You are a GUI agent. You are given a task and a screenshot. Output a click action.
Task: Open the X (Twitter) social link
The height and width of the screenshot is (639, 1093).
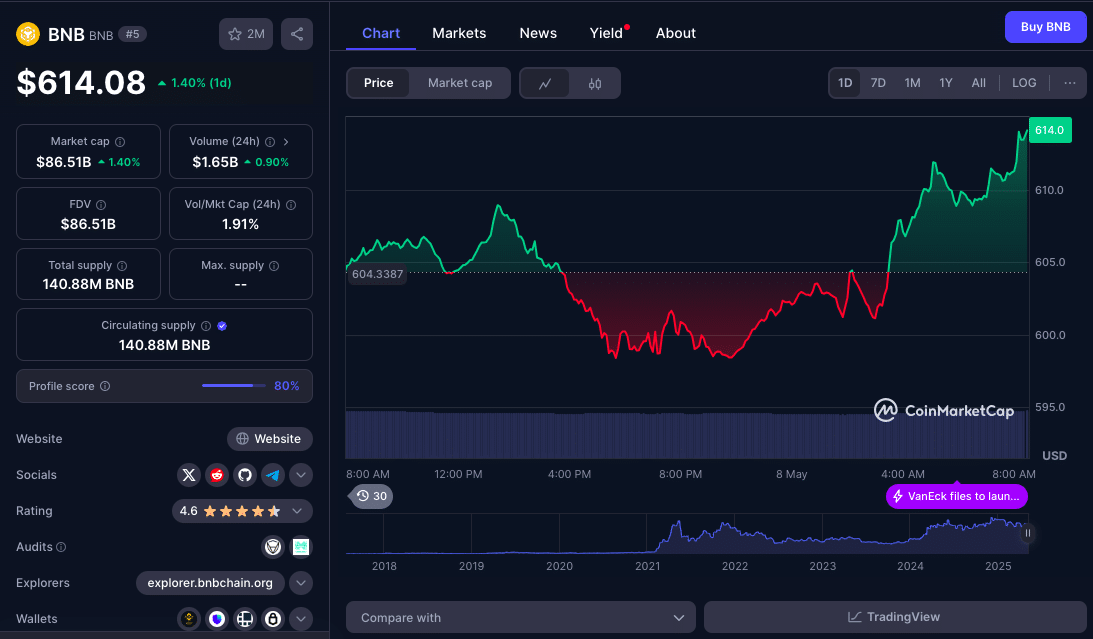(x=189, y=475)
